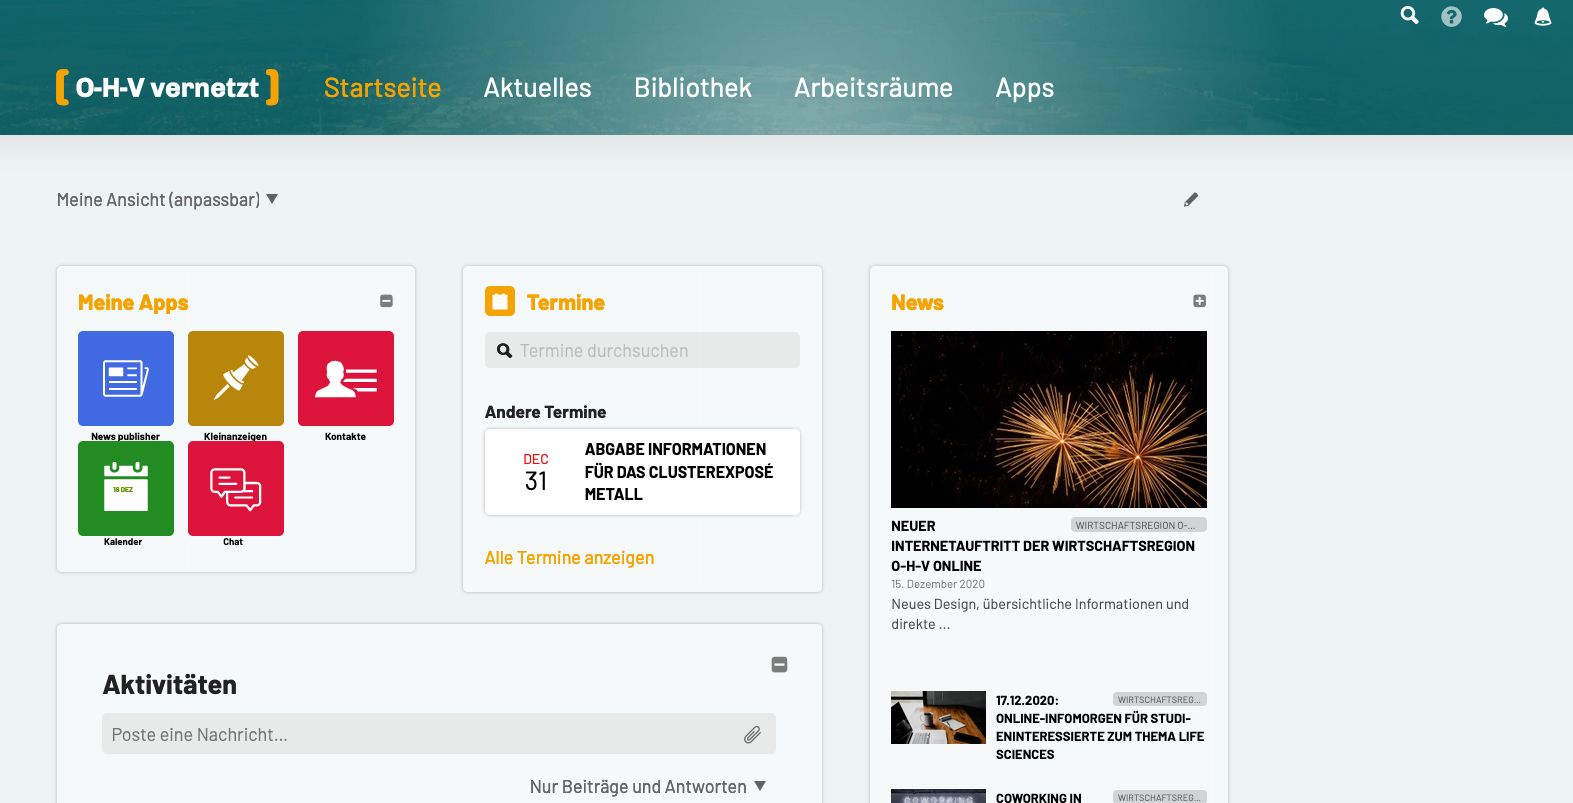Click the pencil edit view icon
The width and height of the screenshot is (1573, 803).
click(x=1191, y=200)
